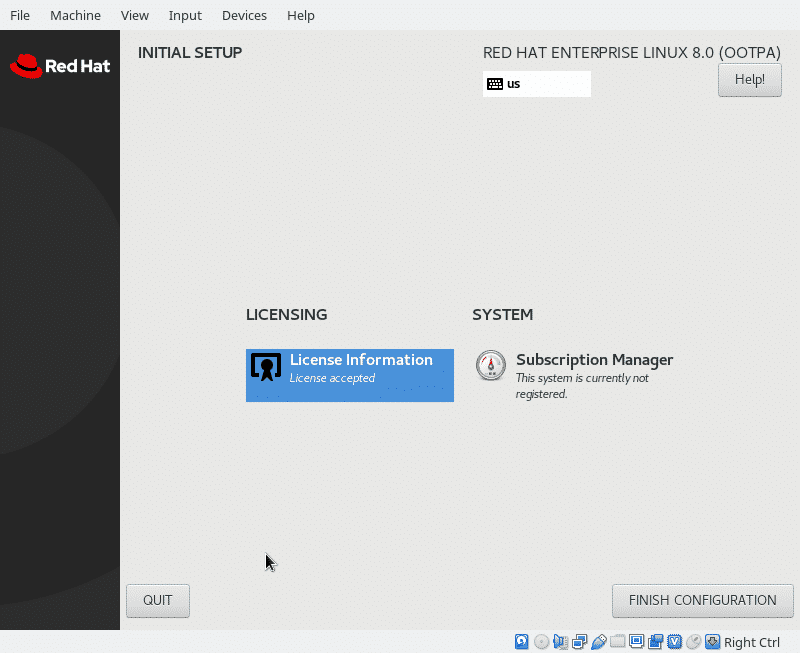Click the keyboard icon beside us

(495, 84)
